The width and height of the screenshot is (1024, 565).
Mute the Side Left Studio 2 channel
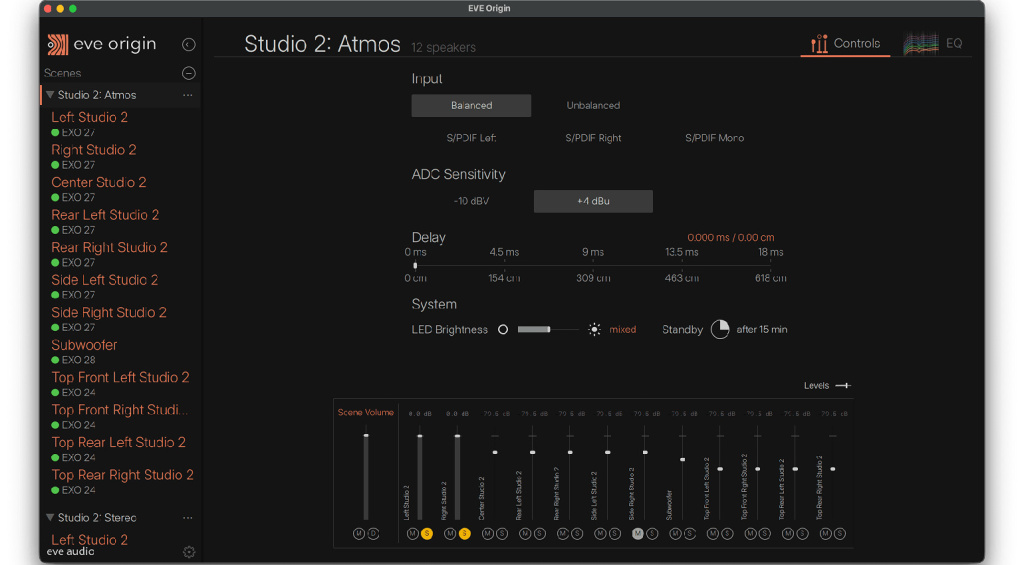(x=600, y=534)
